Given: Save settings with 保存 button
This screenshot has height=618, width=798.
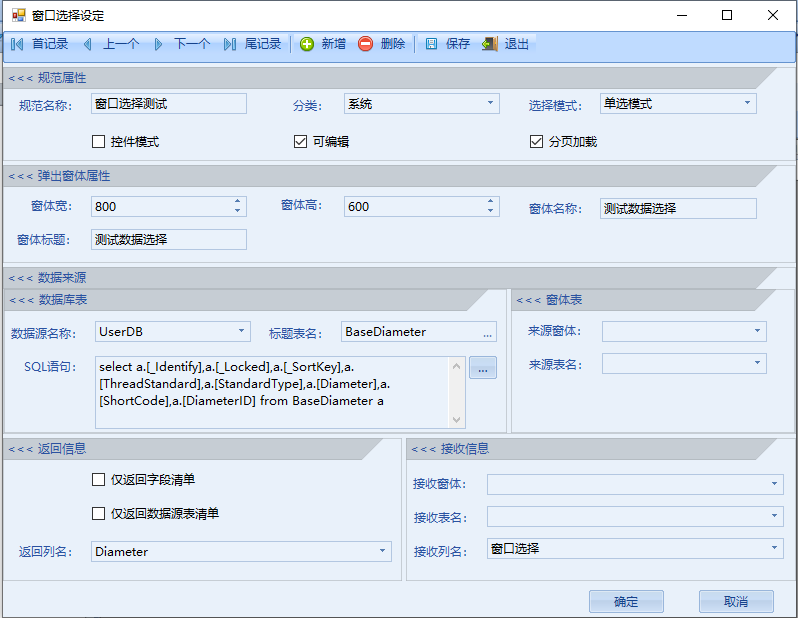Looking at the screenshot, I should pos(447,44).
